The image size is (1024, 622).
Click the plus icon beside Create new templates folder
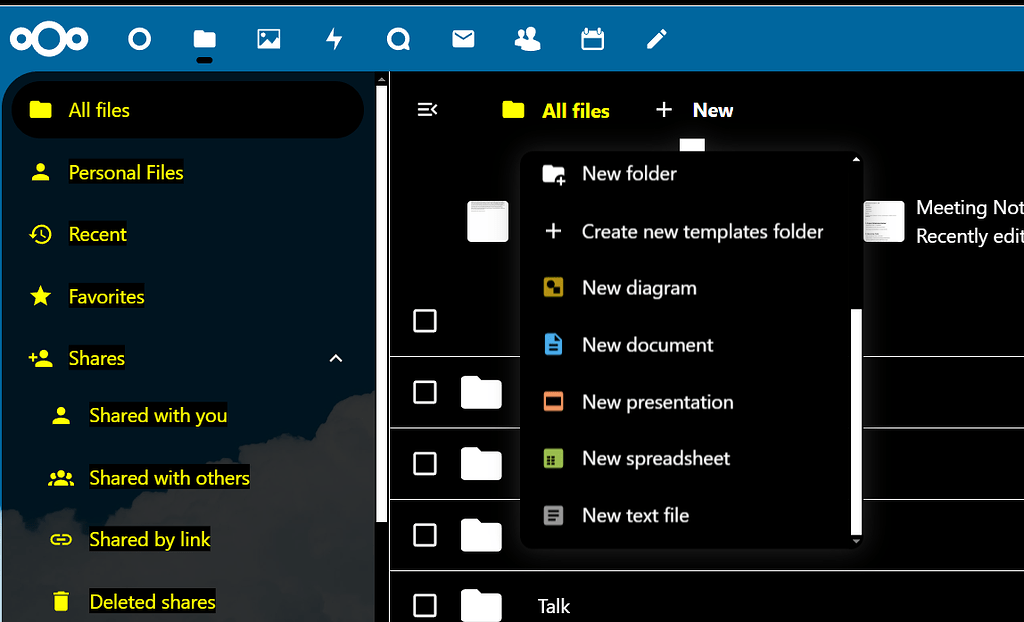click(554, 231)
